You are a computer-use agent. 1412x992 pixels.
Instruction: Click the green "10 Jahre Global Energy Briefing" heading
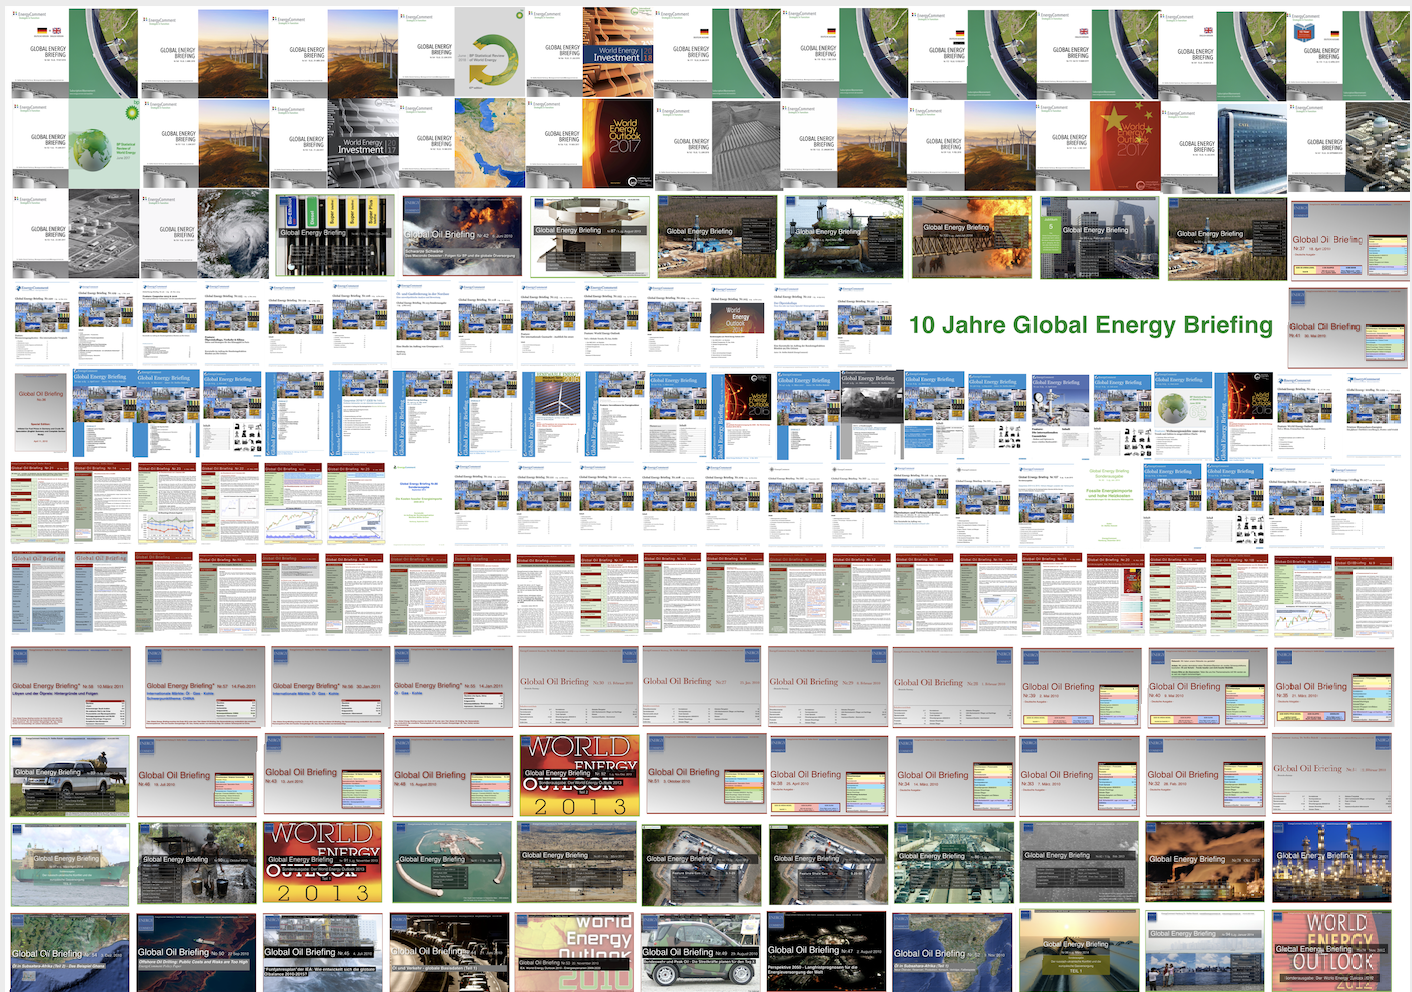1091,326
